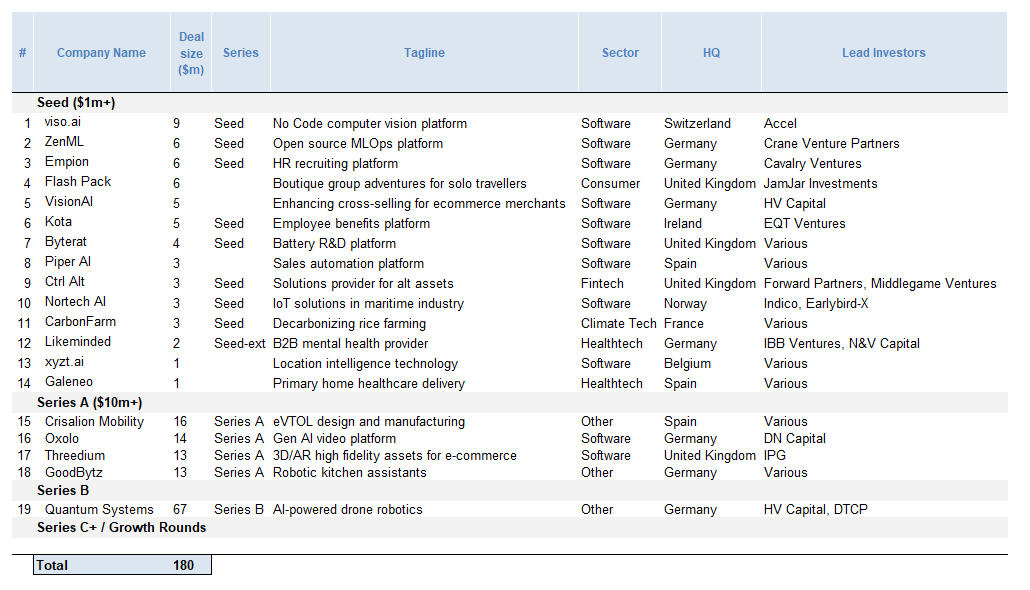Click eVTOL design and manufacturing tagline
This screenshot has height=590, width=1030.
point(369,422)
